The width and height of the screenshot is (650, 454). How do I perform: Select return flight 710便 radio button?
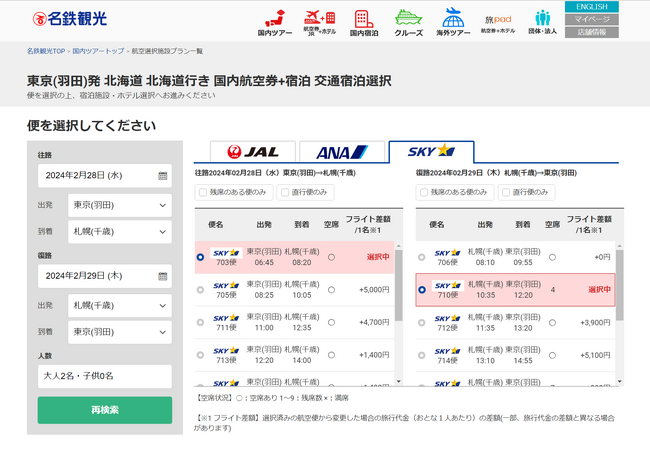pyautogui.click(x=422, y=290)
